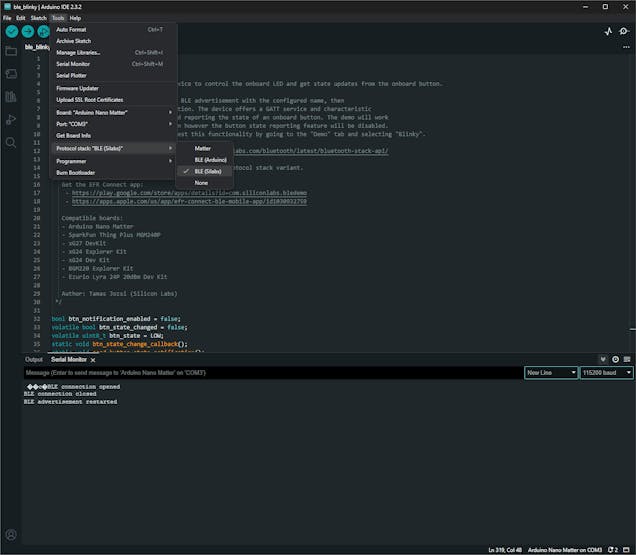Click the Verify sketch checkmark button

(x=12, y=31)
